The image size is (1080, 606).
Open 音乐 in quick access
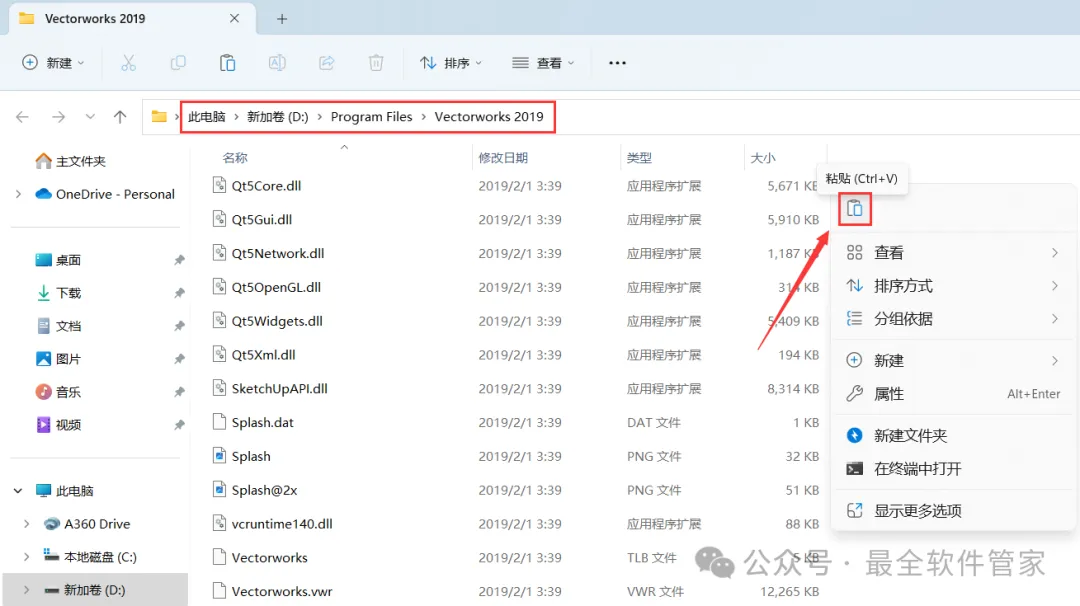tap(58, 393)
